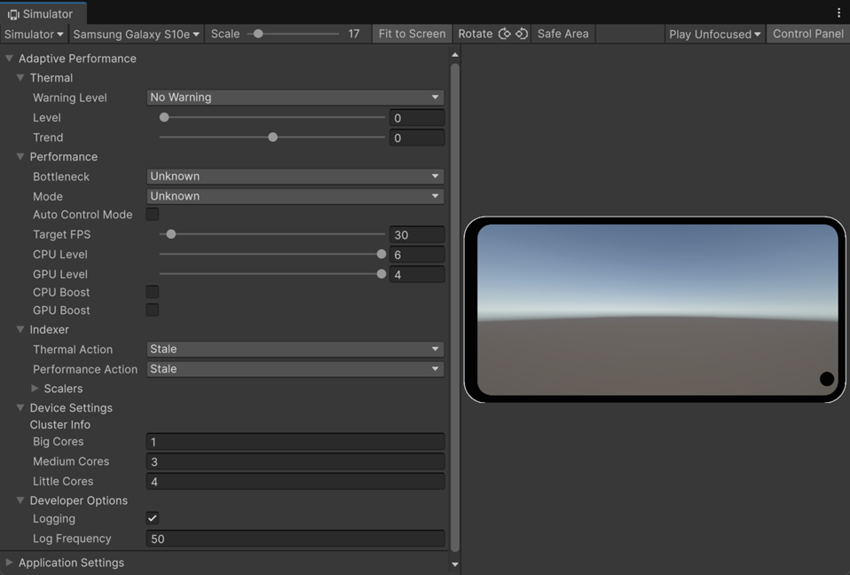Enable the CPU Boost checkbox
Image resolution: width=850 pixels, height=575 pixels.
coord(153,292)
